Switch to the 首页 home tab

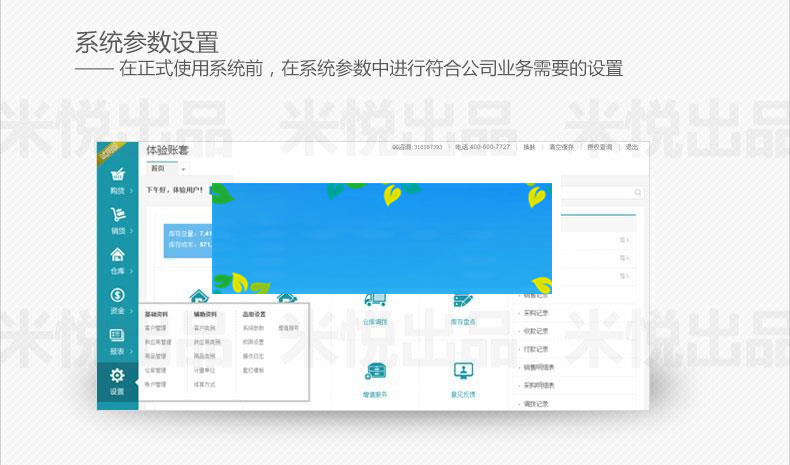pyautogui.click(x=158, y=169)
